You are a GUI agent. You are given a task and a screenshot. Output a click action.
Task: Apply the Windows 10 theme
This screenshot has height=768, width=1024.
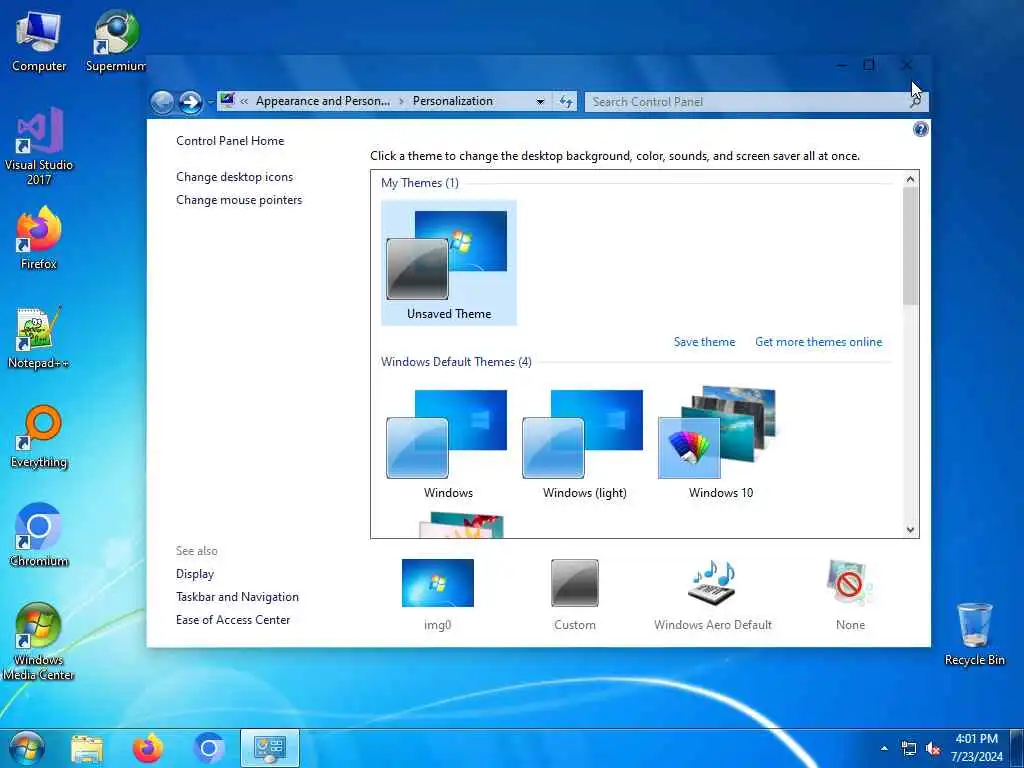720,443
